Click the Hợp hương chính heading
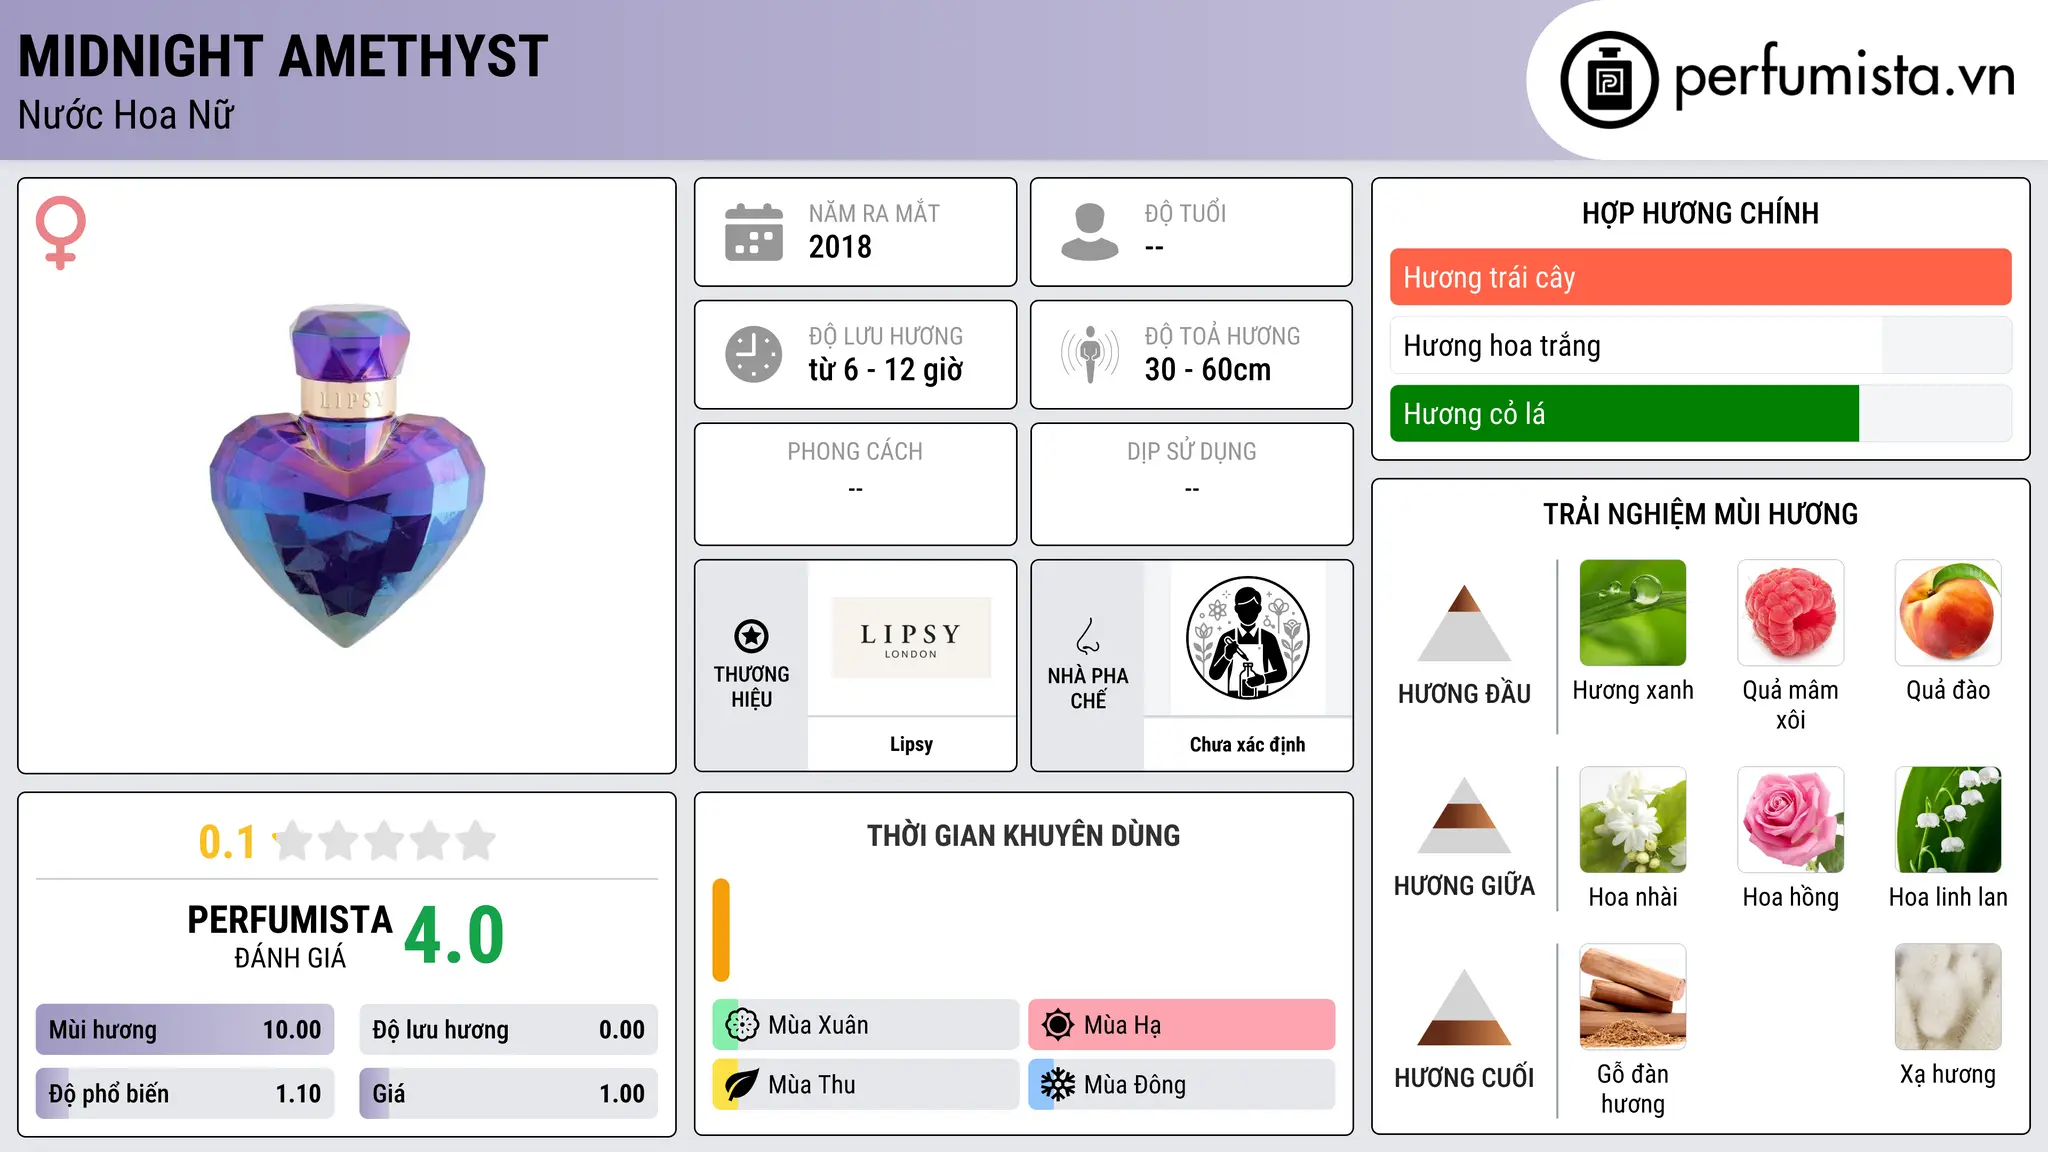Image resolution: width=2048 pixels, height=1152 pixels. pos(1701,213)
